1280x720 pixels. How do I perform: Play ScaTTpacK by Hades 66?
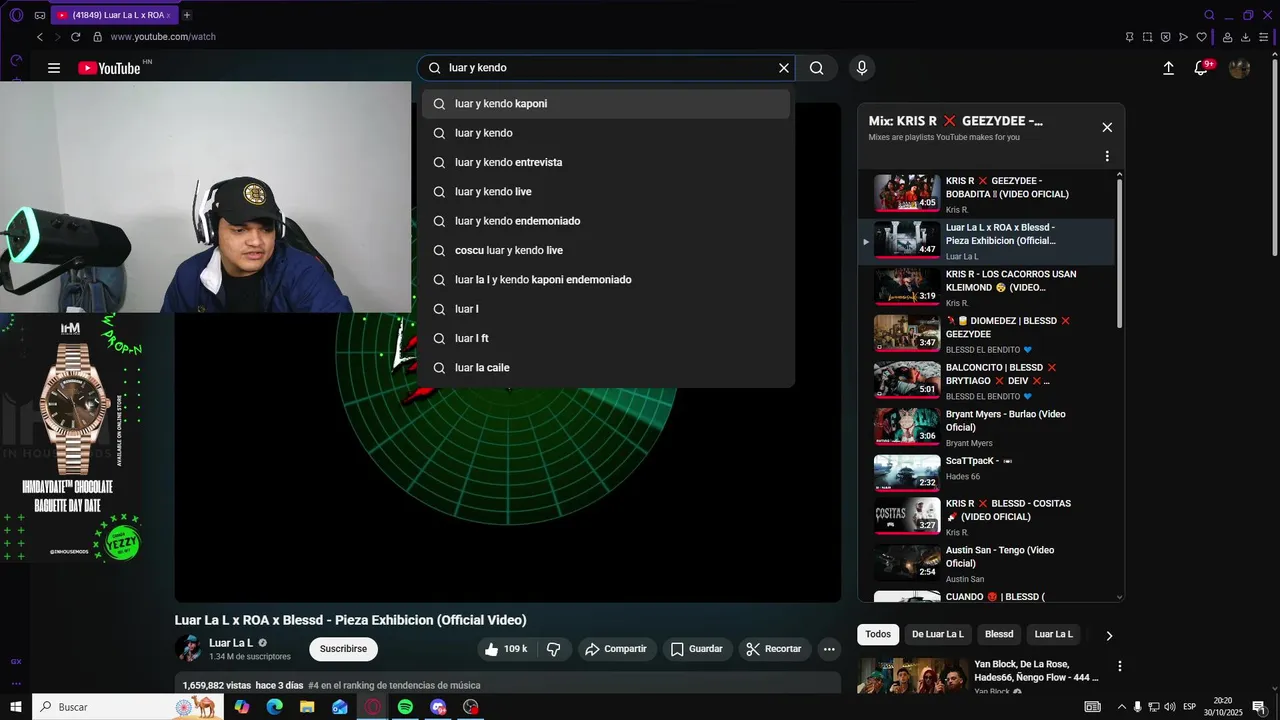986,474
